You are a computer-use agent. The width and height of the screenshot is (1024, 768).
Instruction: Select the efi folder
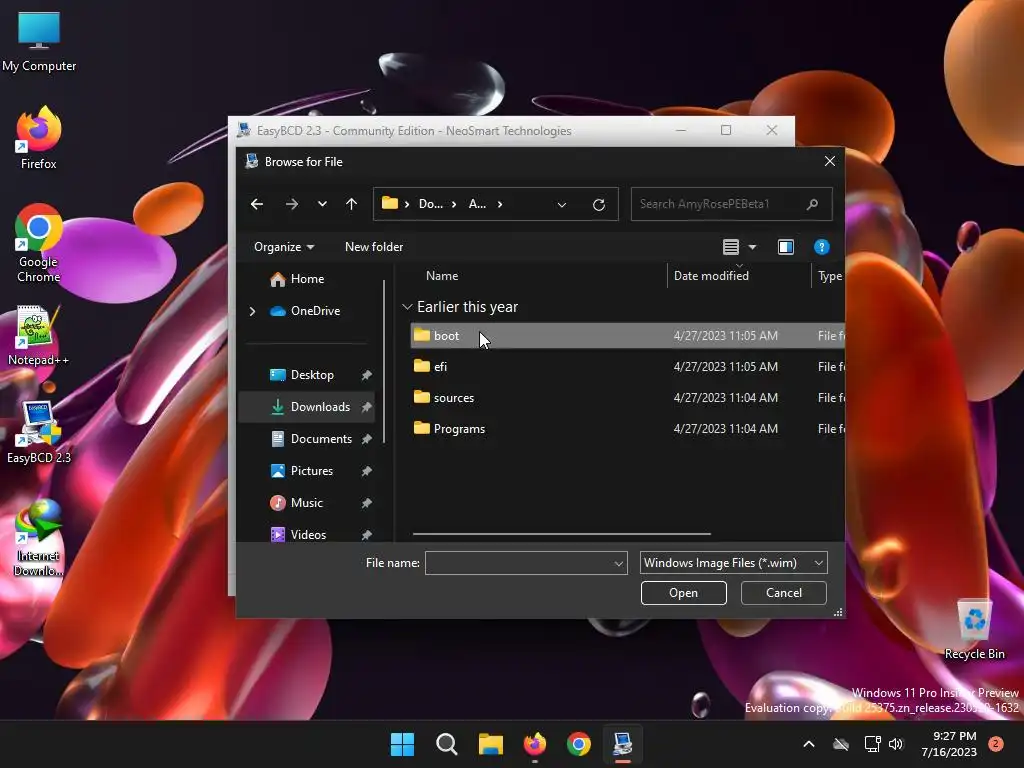pos(627,366)
